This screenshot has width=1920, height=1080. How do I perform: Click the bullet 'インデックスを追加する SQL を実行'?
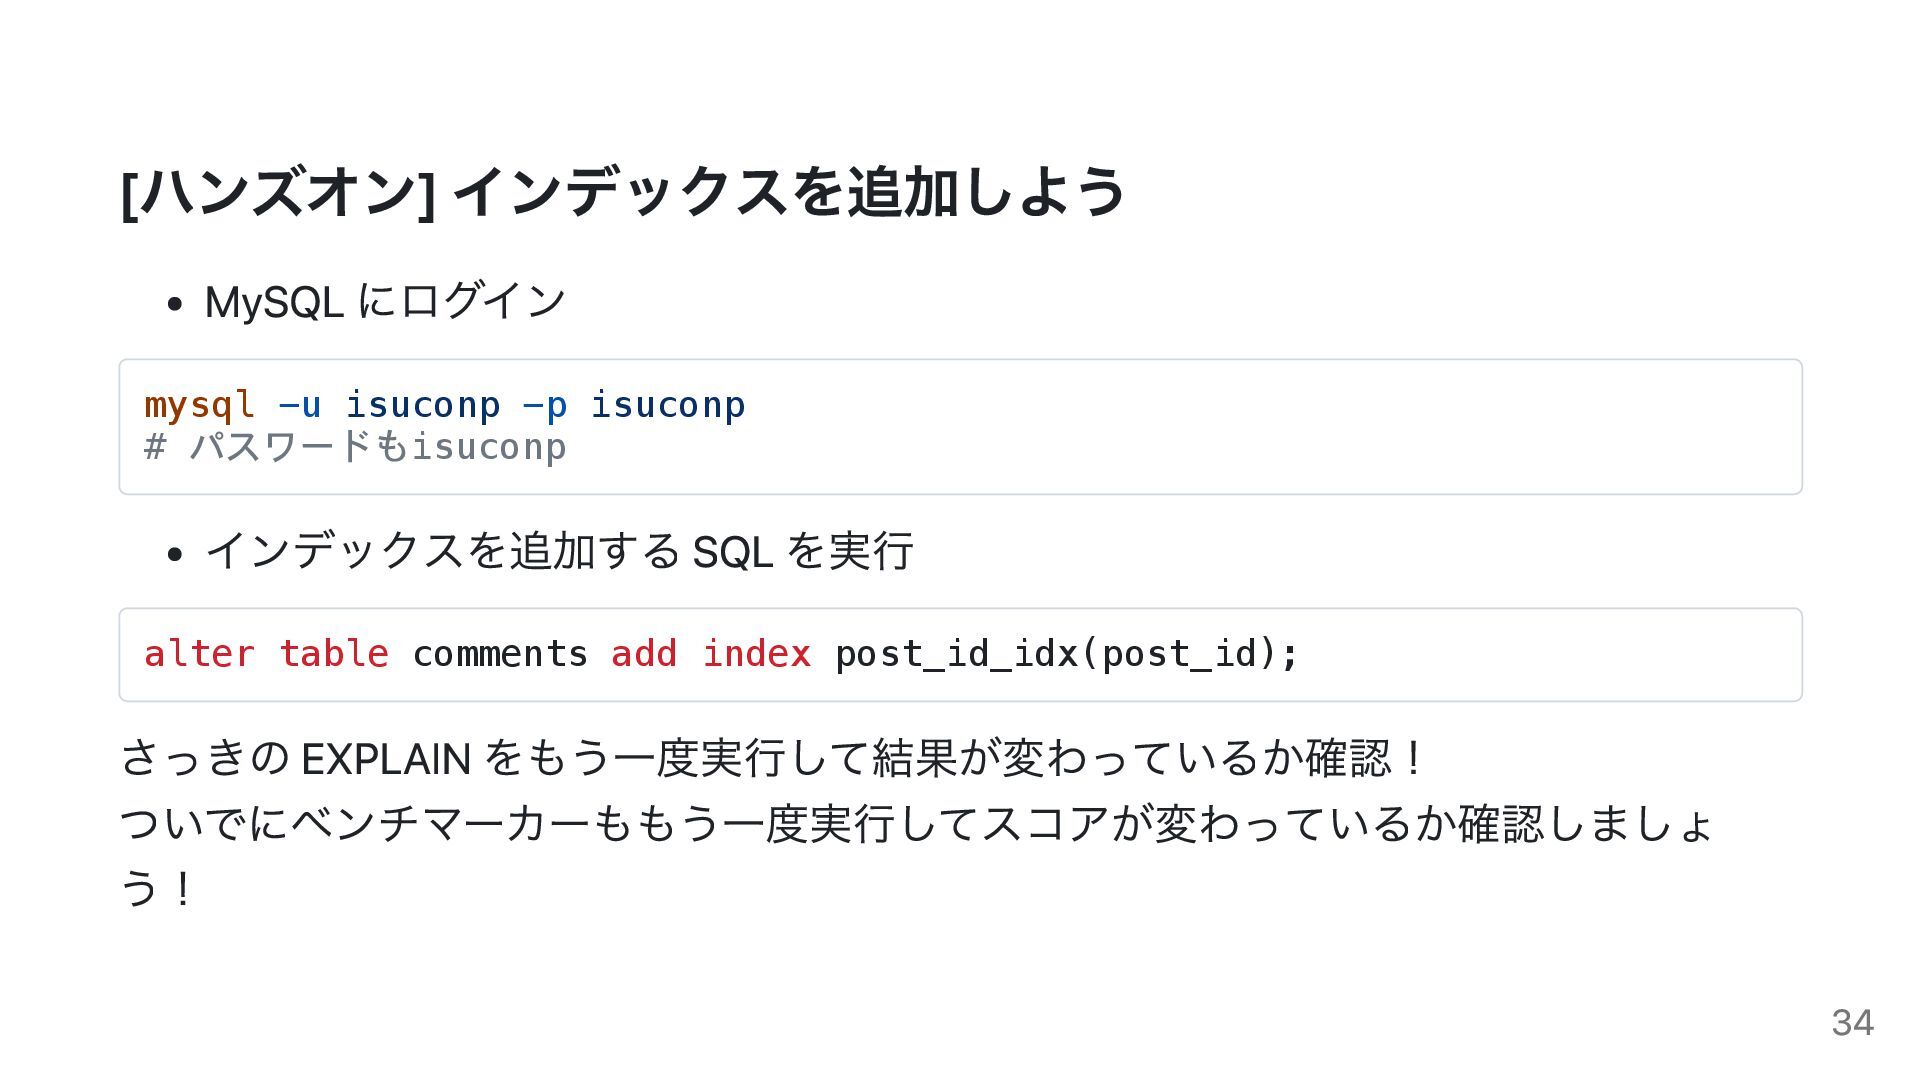(559, 551)
